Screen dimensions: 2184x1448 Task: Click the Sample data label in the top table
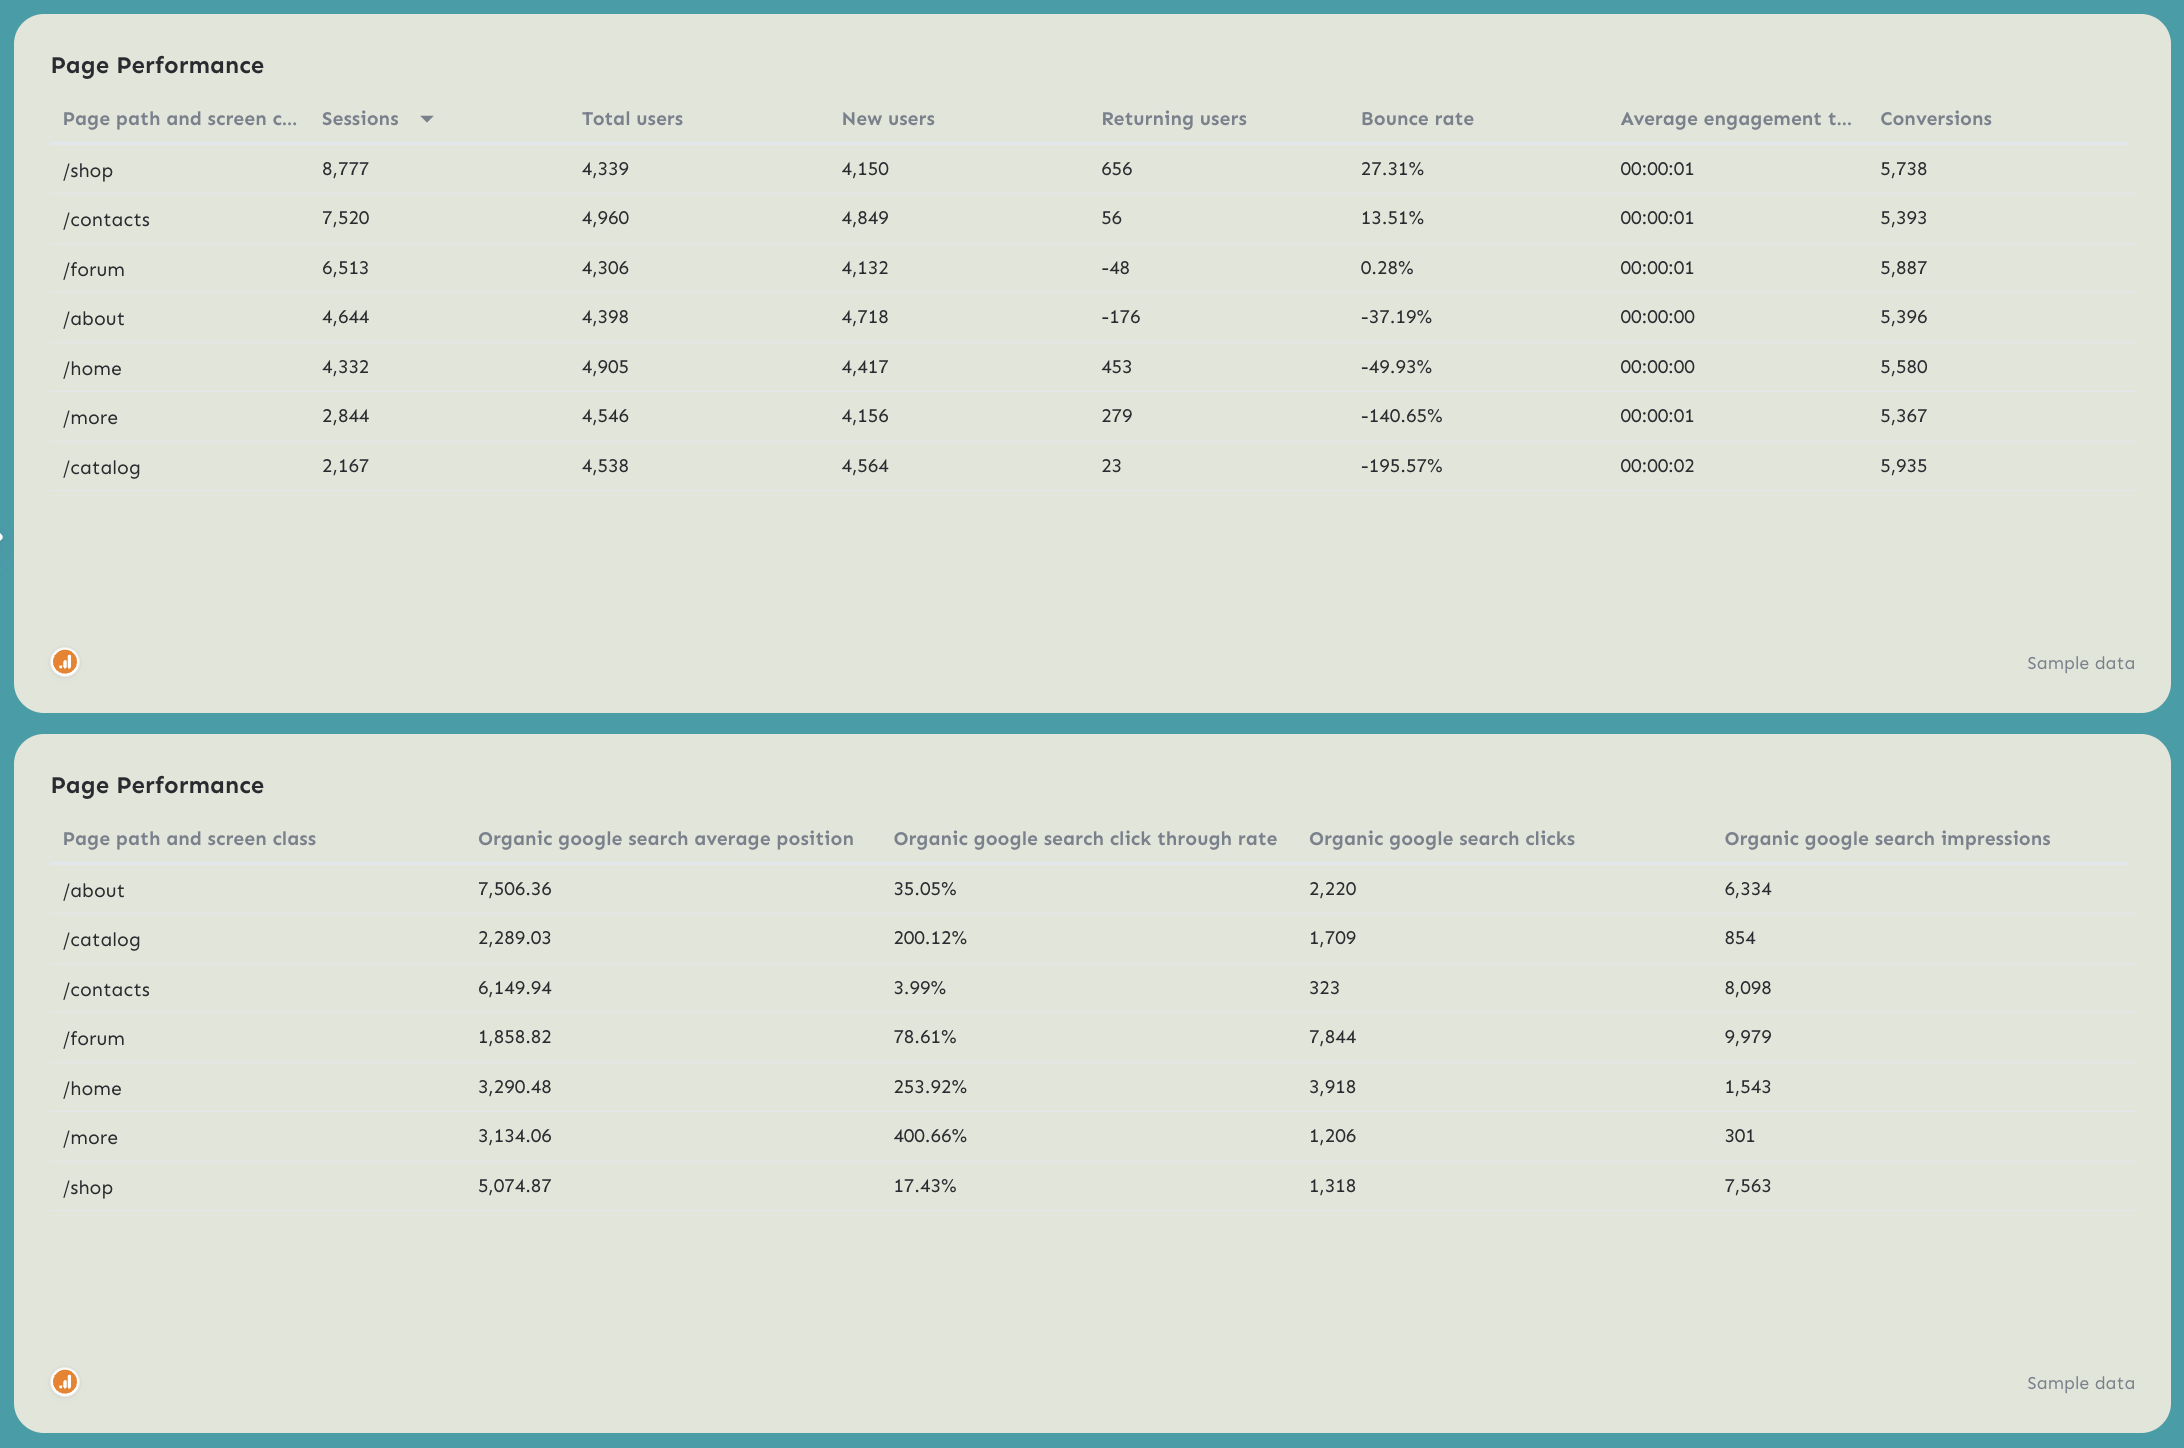(2080, 662)
